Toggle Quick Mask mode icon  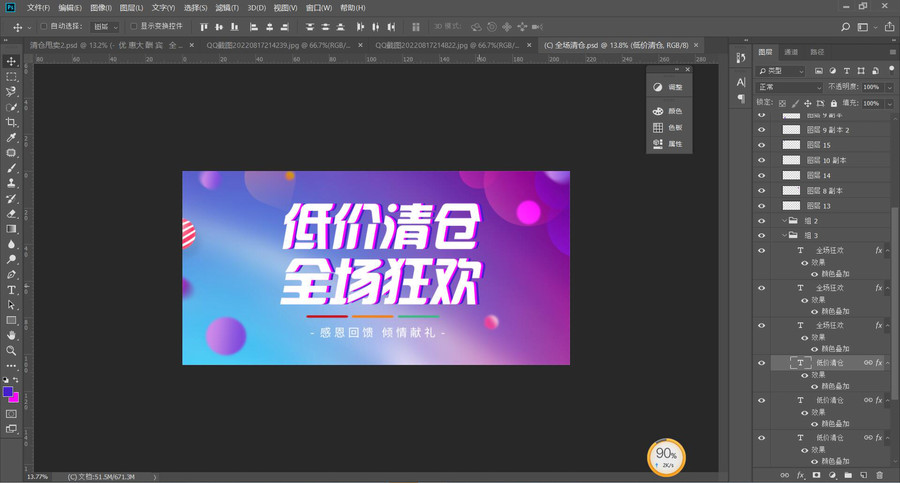click(x=11, y=414)
